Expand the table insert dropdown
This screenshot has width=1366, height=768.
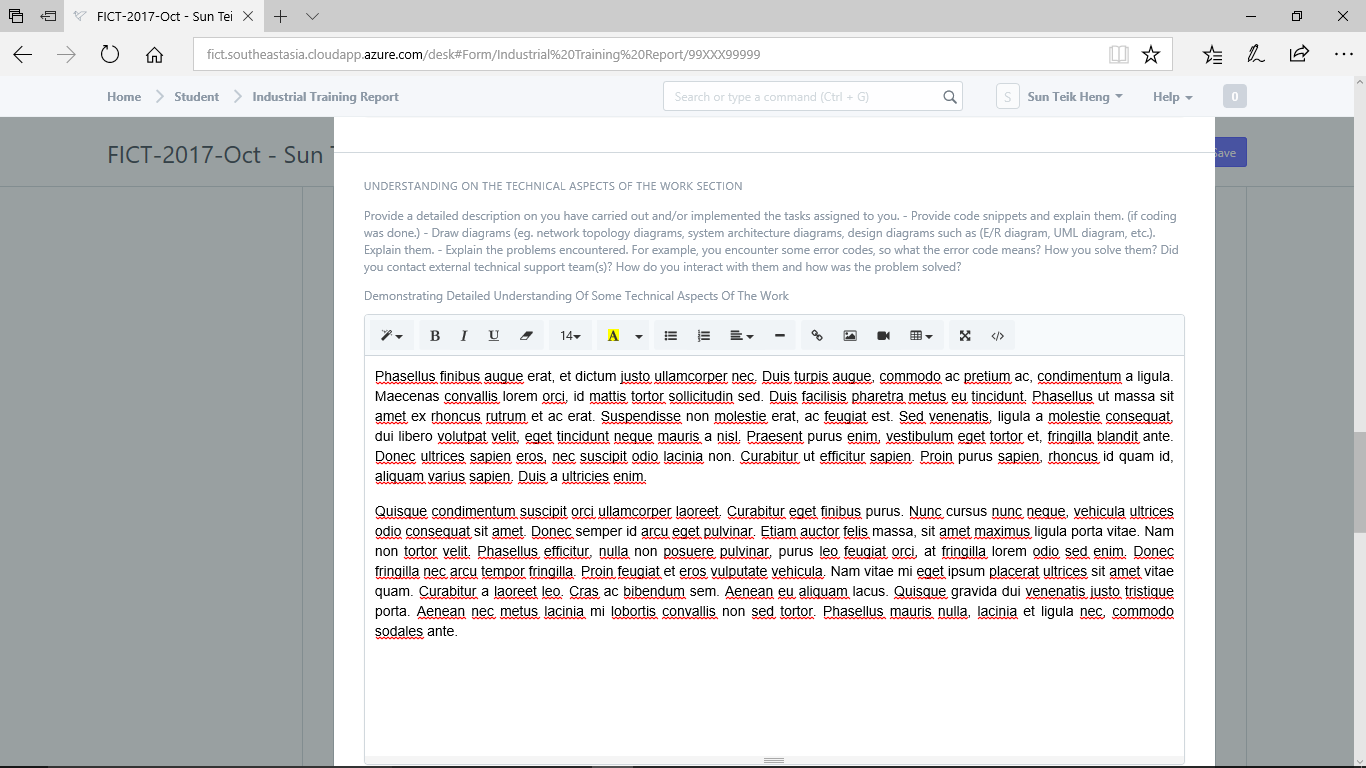[921, 336]
